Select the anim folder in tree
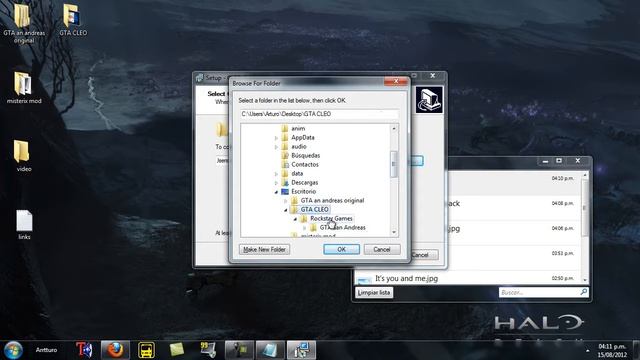640x360 pixels. pyautogui.click(x=298, y=128)
